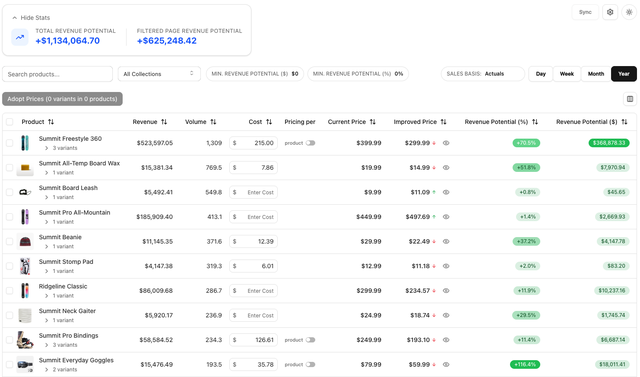Image resolution: width=640 pixels, height=377 pixels.
Task: Sort by the Product column arrows
Action: [x=51, y=122]
